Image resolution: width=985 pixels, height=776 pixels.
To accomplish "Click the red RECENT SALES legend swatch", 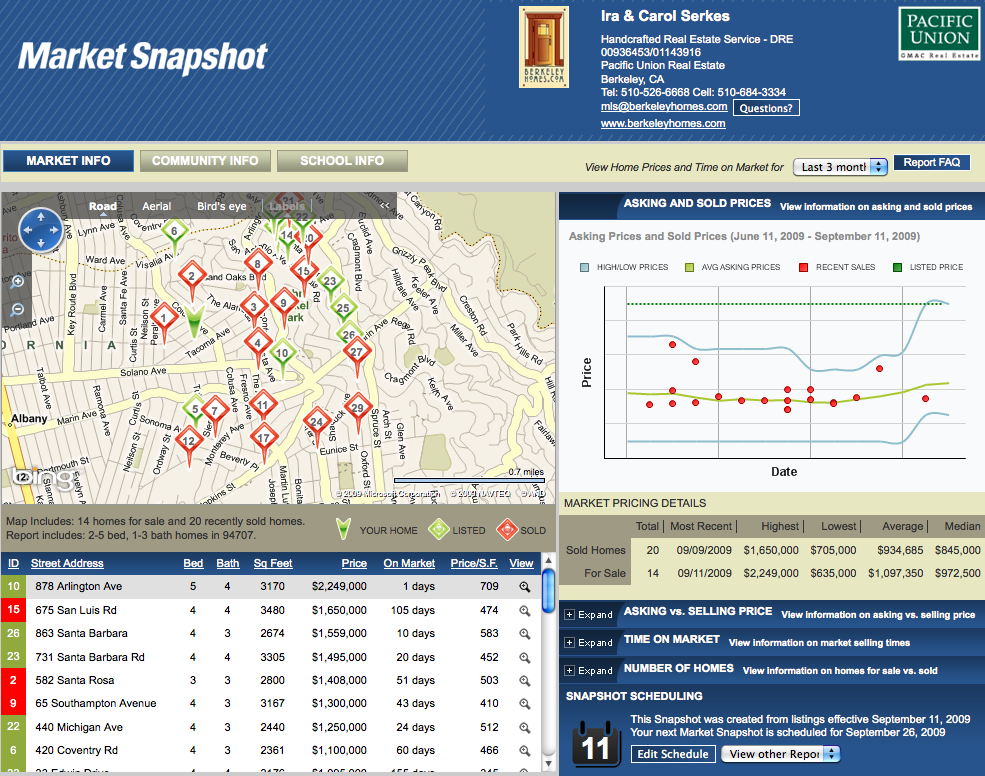I will 802,267.
